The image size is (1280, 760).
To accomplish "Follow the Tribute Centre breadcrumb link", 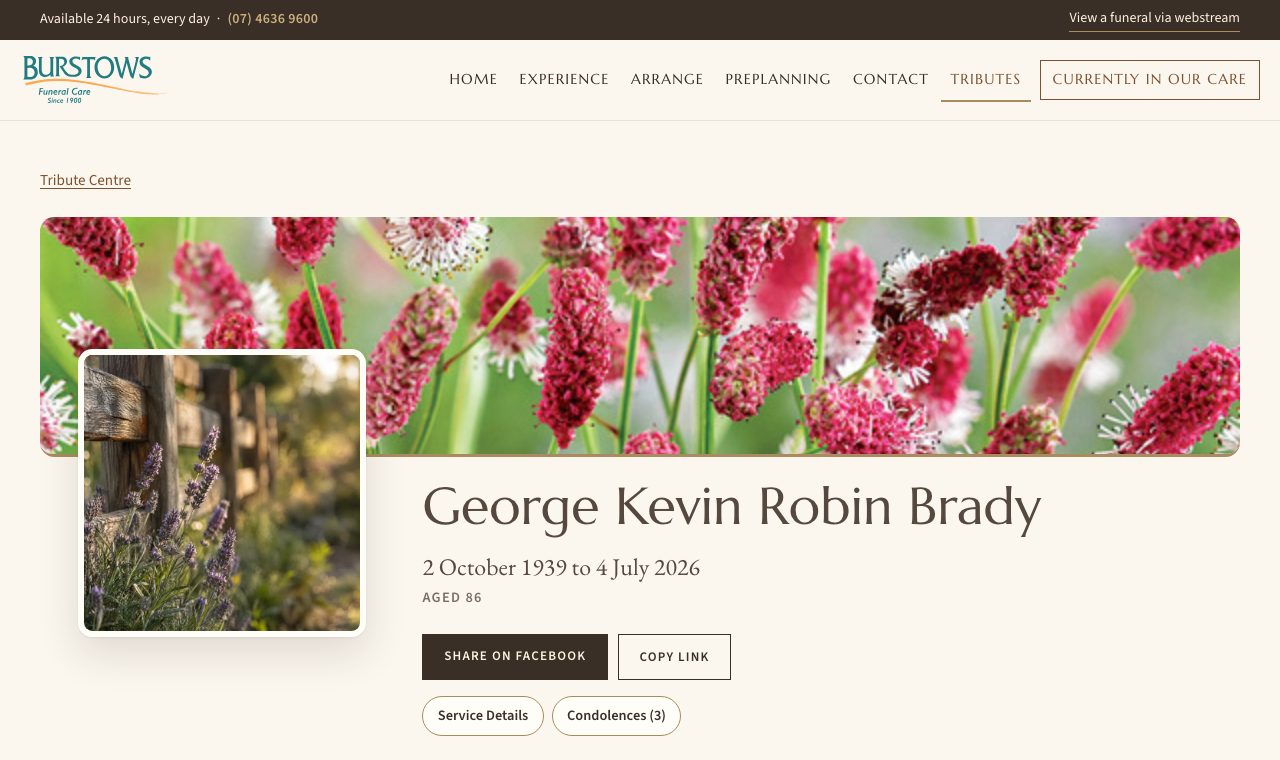I will [x=85, y=181].
